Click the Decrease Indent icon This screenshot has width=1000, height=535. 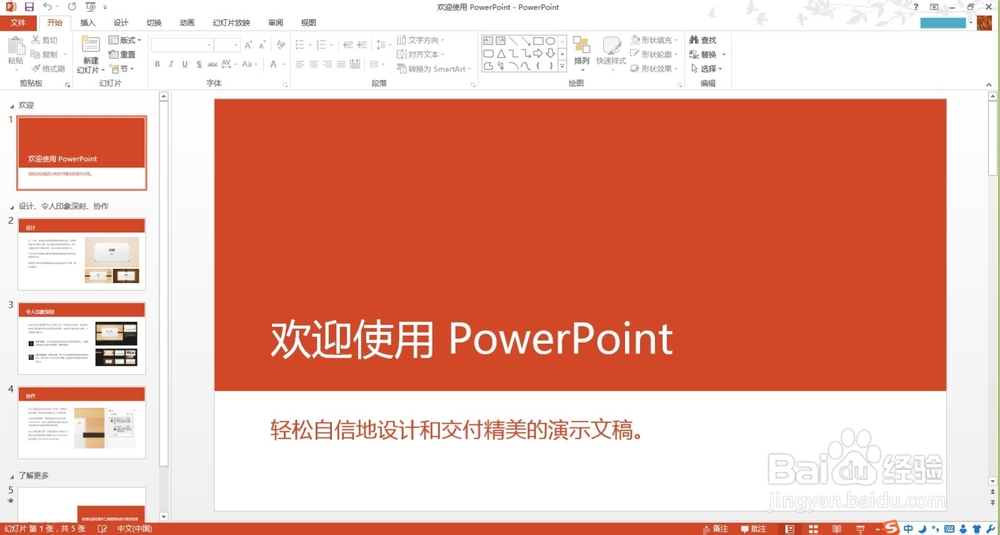[348, 45]
